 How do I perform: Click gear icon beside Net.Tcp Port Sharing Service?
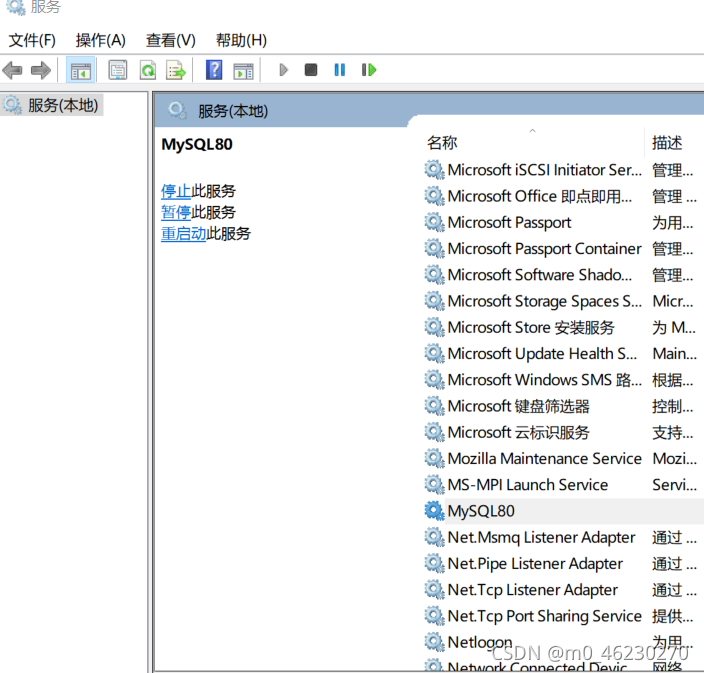click(434, 616)
